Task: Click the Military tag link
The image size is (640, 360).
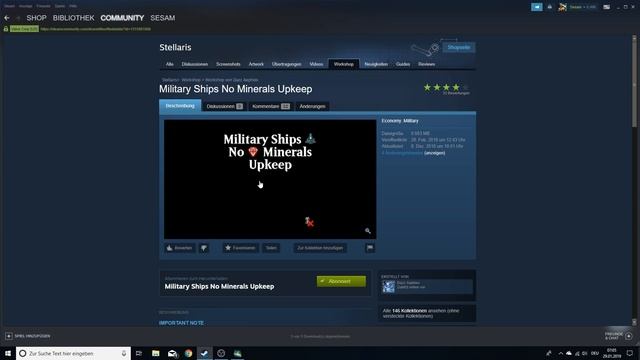Action: [411, 121]
